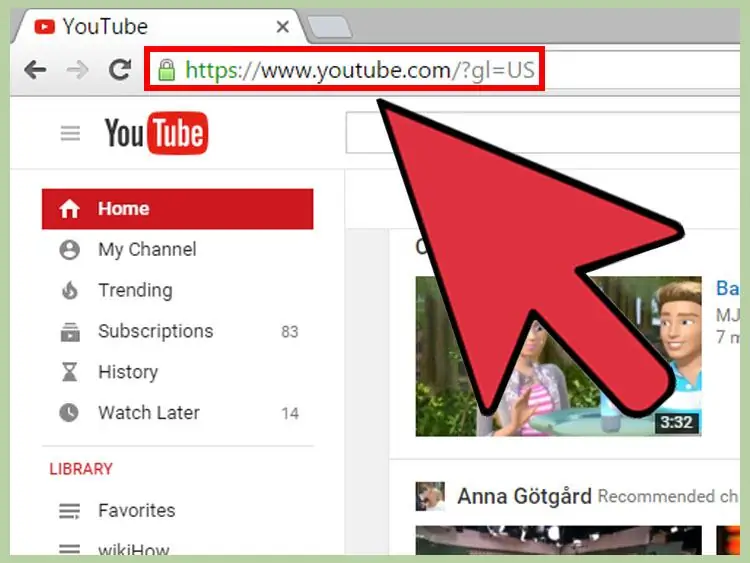The height and width of the screenshot is (563, 750).
Task: Click the 3:32 video duration badge
Action: point(676,422)
